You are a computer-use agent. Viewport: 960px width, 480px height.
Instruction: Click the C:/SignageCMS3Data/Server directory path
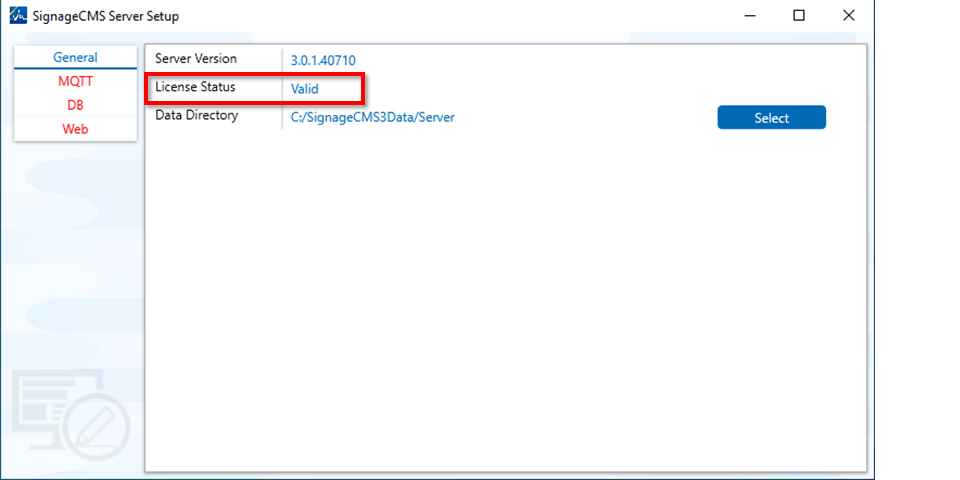click(372, 118)
